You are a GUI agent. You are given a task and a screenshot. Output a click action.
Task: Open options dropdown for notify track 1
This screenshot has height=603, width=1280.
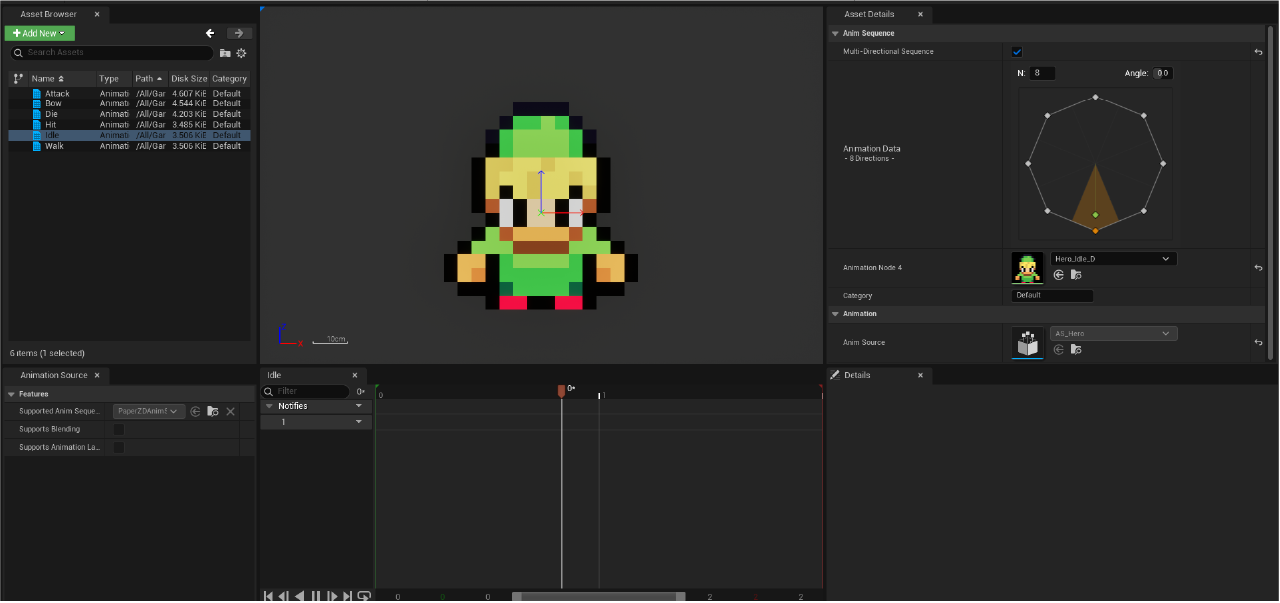coord(359,422)
